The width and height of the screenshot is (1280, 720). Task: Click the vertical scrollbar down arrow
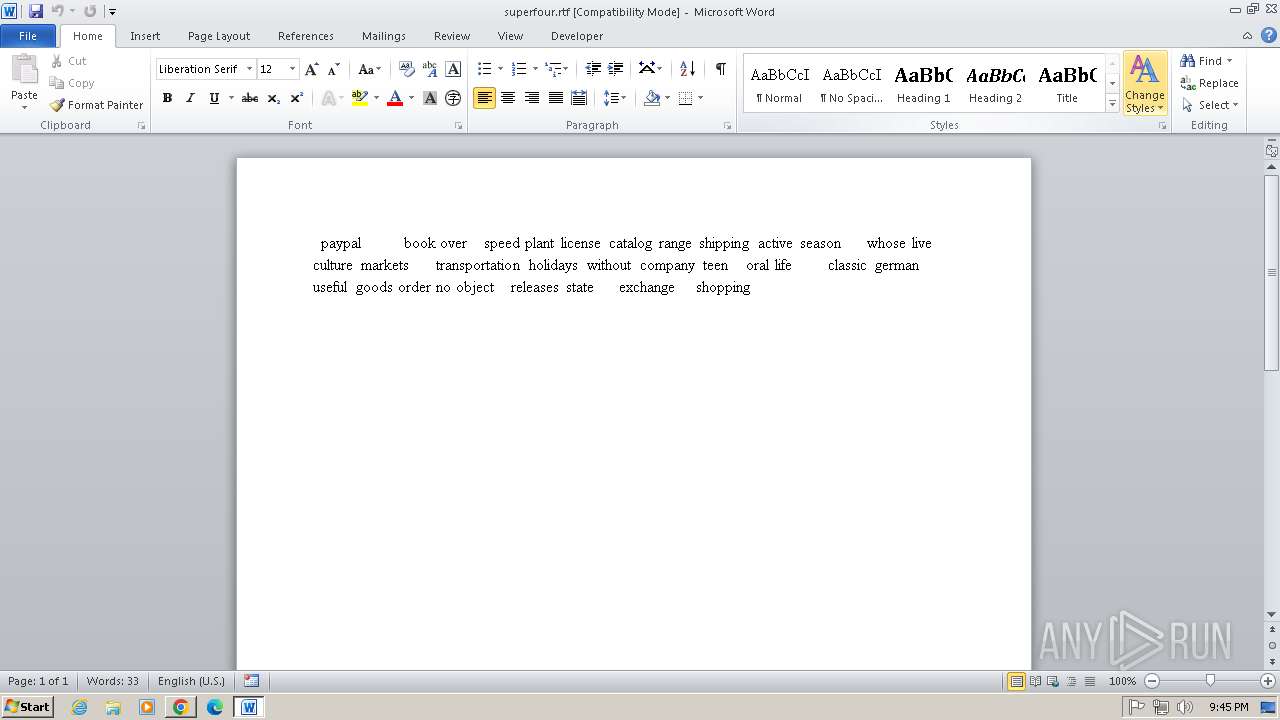[x=1272, y=615]
